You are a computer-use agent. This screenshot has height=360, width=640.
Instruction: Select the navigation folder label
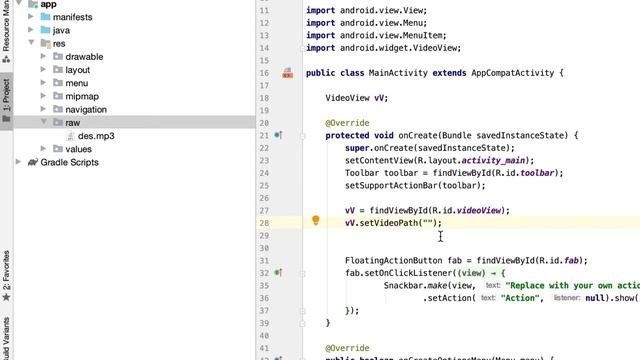[86, 109]
